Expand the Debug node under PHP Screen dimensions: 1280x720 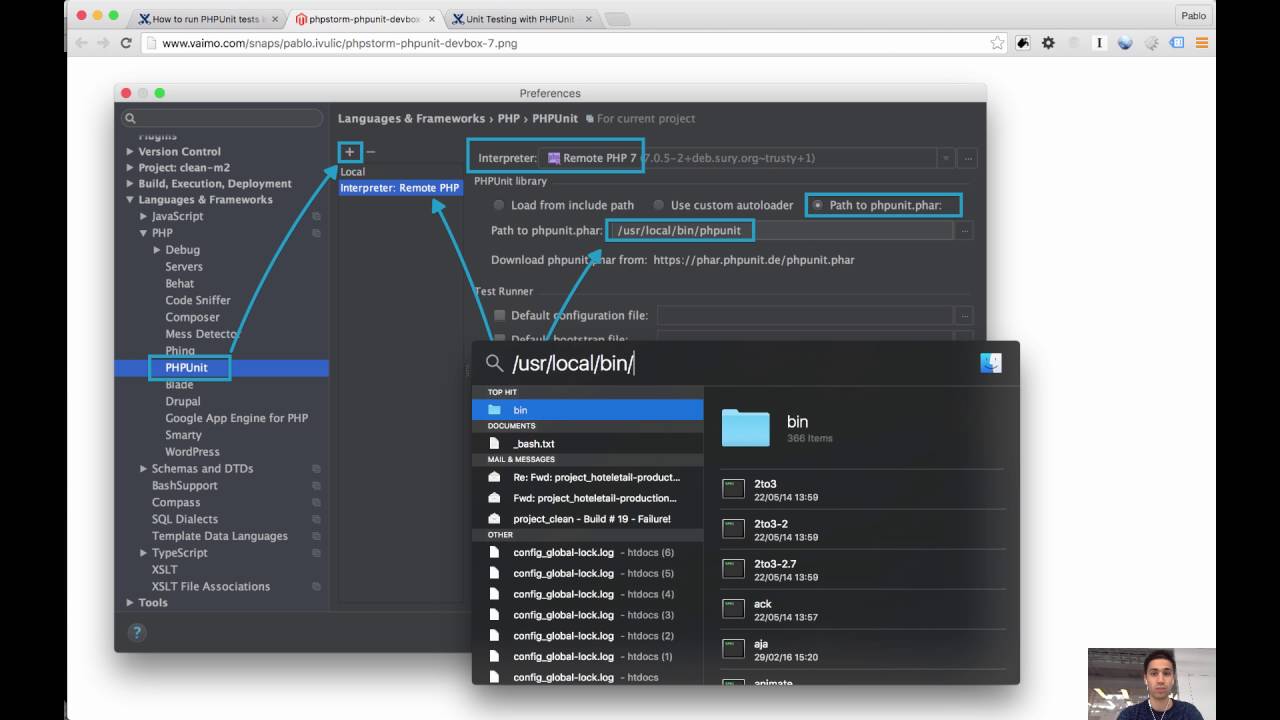tap(157, 250)
